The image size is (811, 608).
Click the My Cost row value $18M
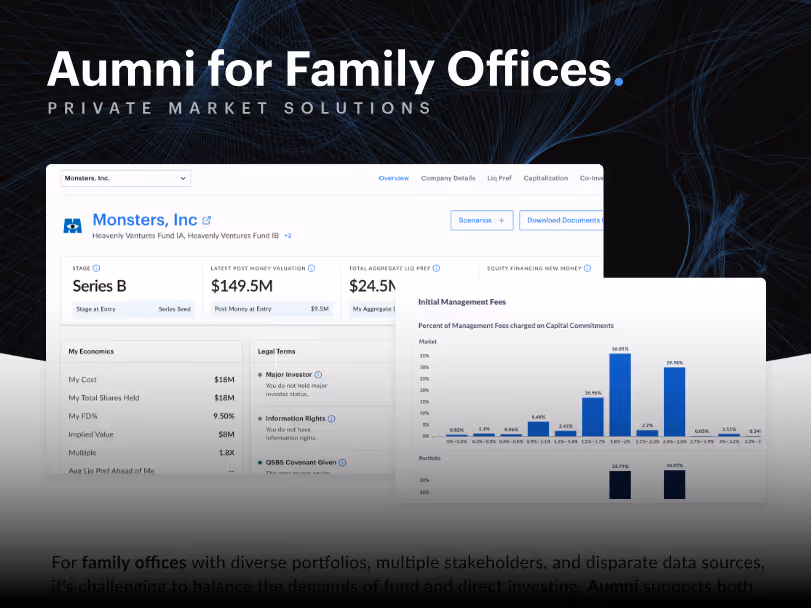224,379
